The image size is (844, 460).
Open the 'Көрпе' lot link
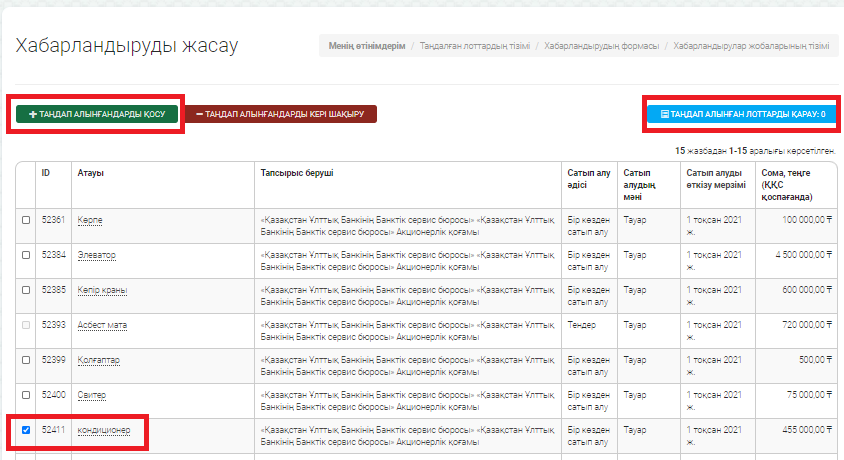90,220
